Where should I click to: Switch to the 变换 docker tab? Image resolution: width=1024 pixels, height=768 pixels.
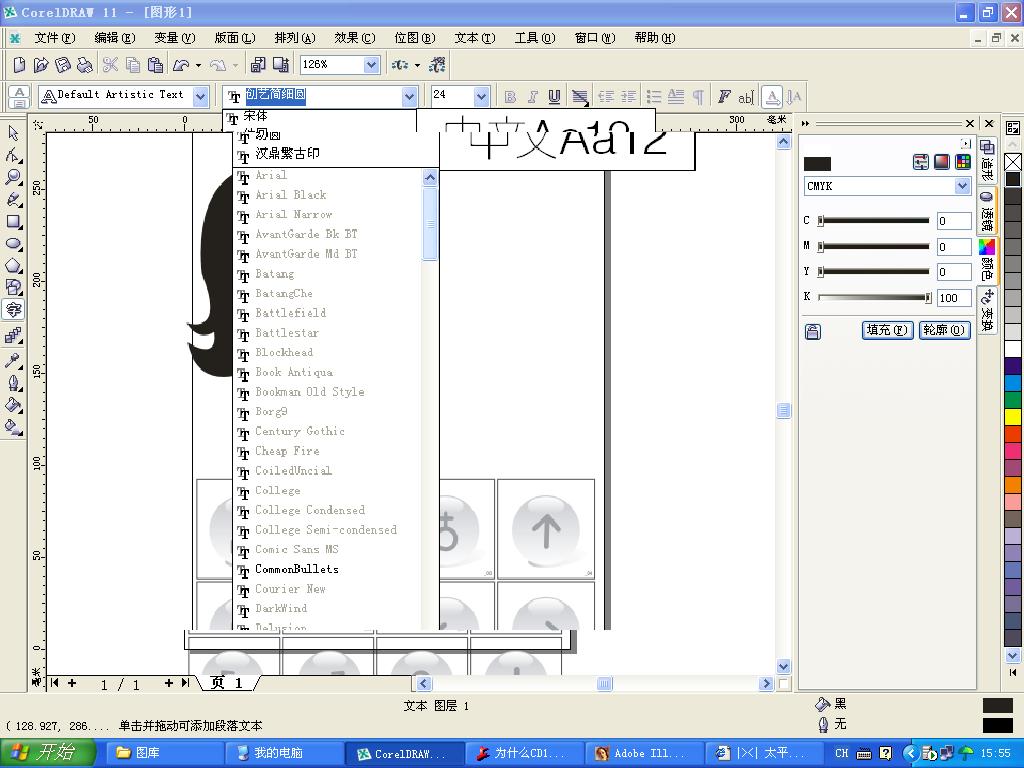tap(987, 310)
